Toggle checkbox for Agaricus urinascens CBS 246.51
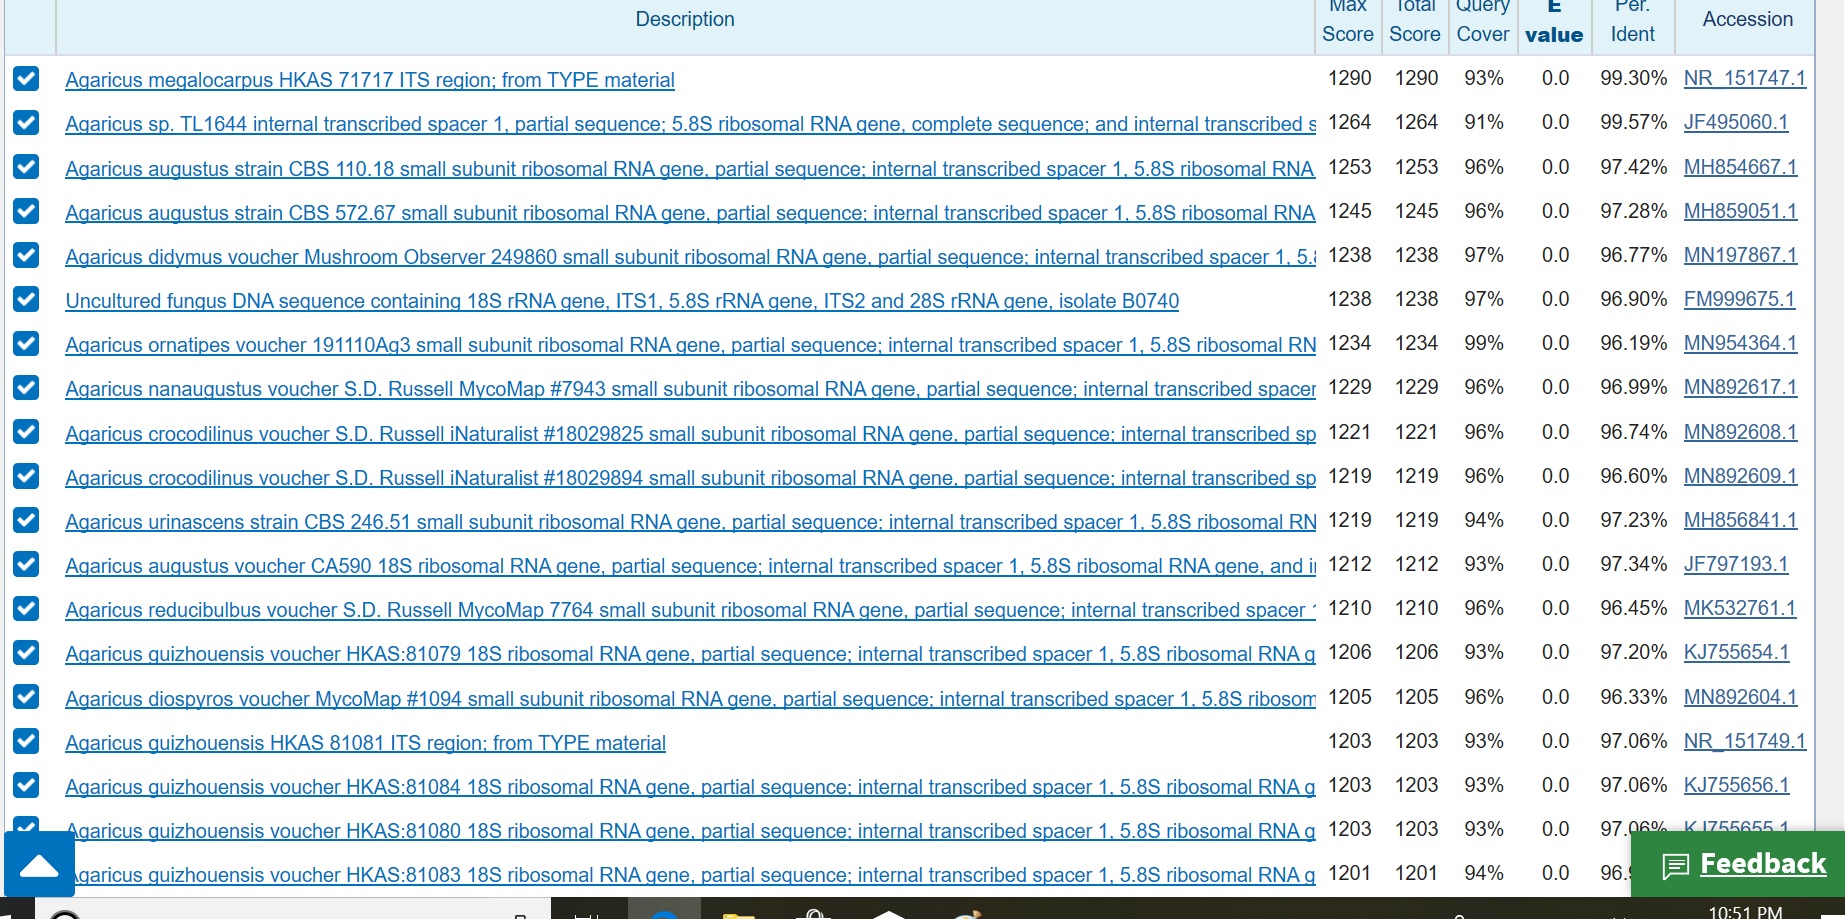Image resolution: width=1845 pixels, height=919 pixels. [26, 521]
